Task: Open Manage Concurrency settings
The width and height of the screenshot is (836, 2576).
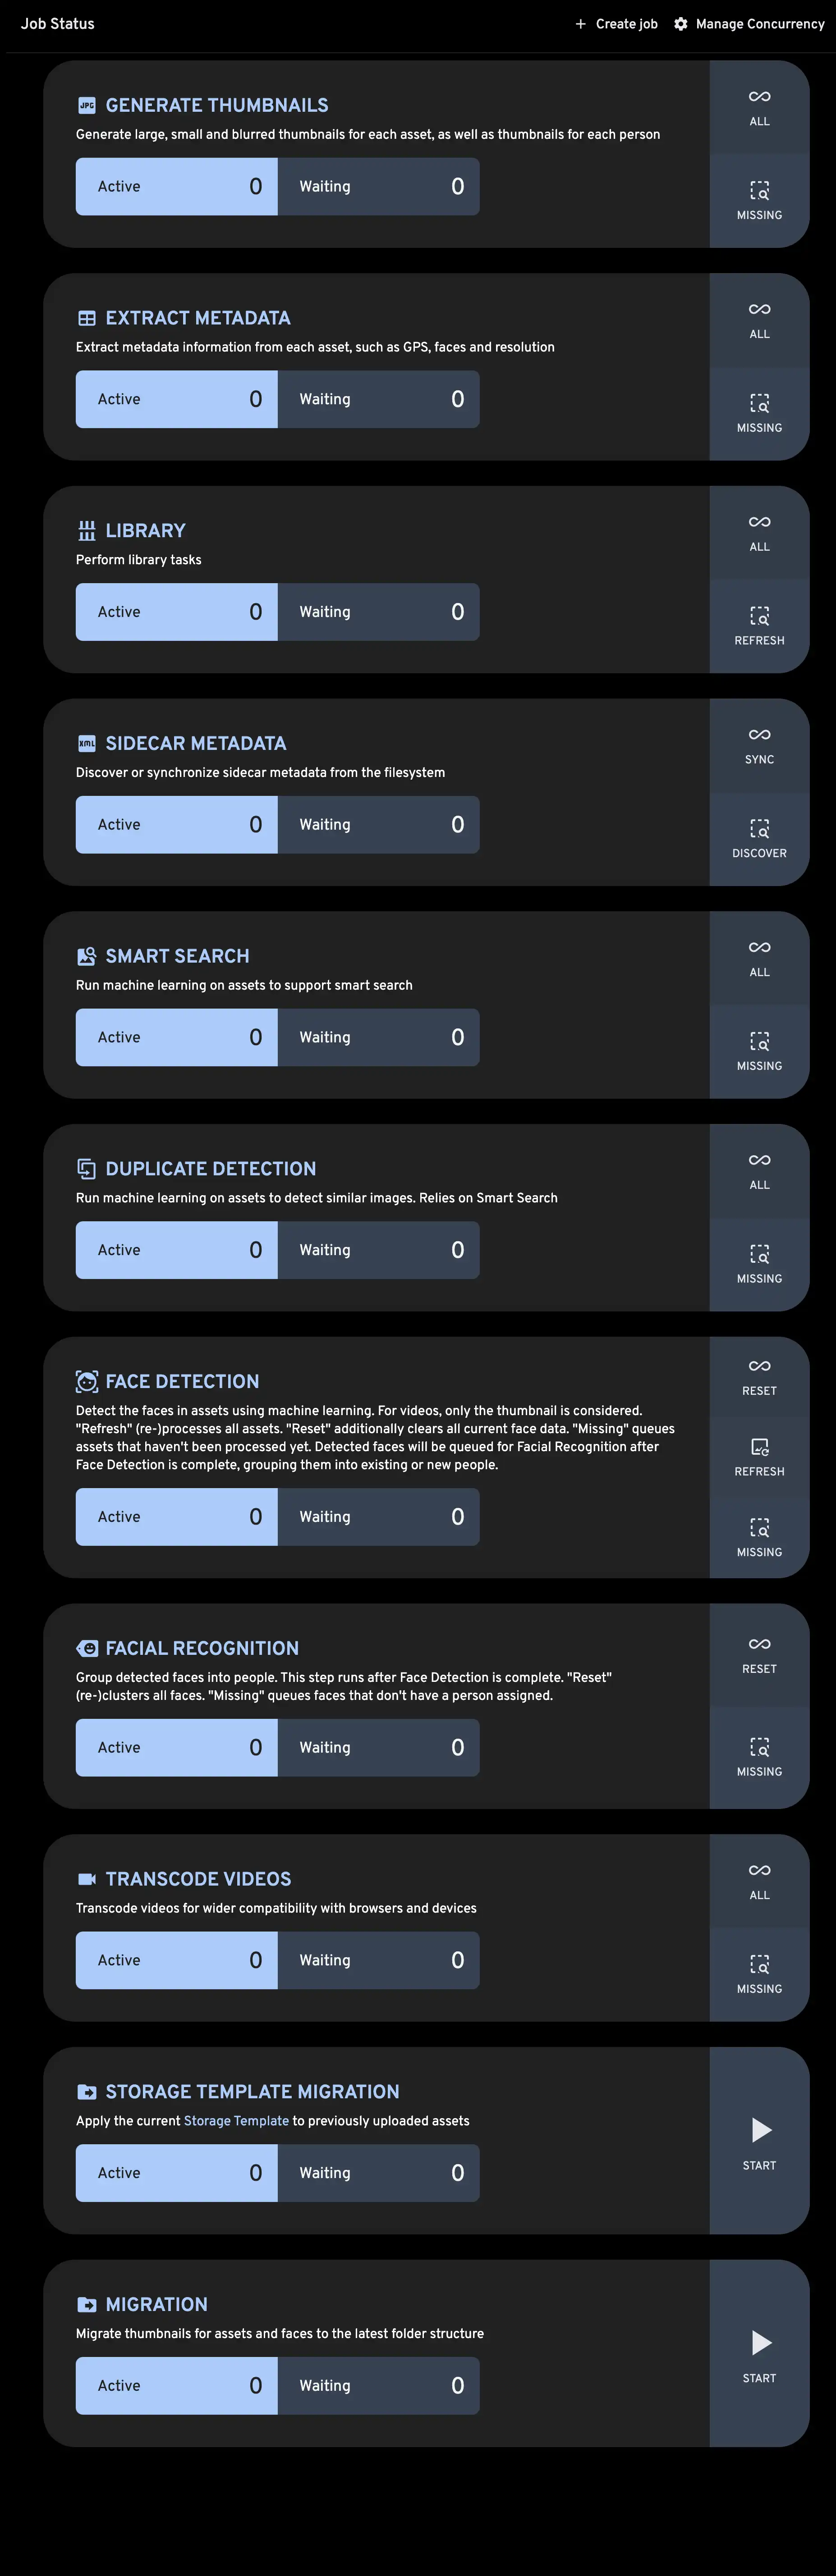Action: pos(749,24)
